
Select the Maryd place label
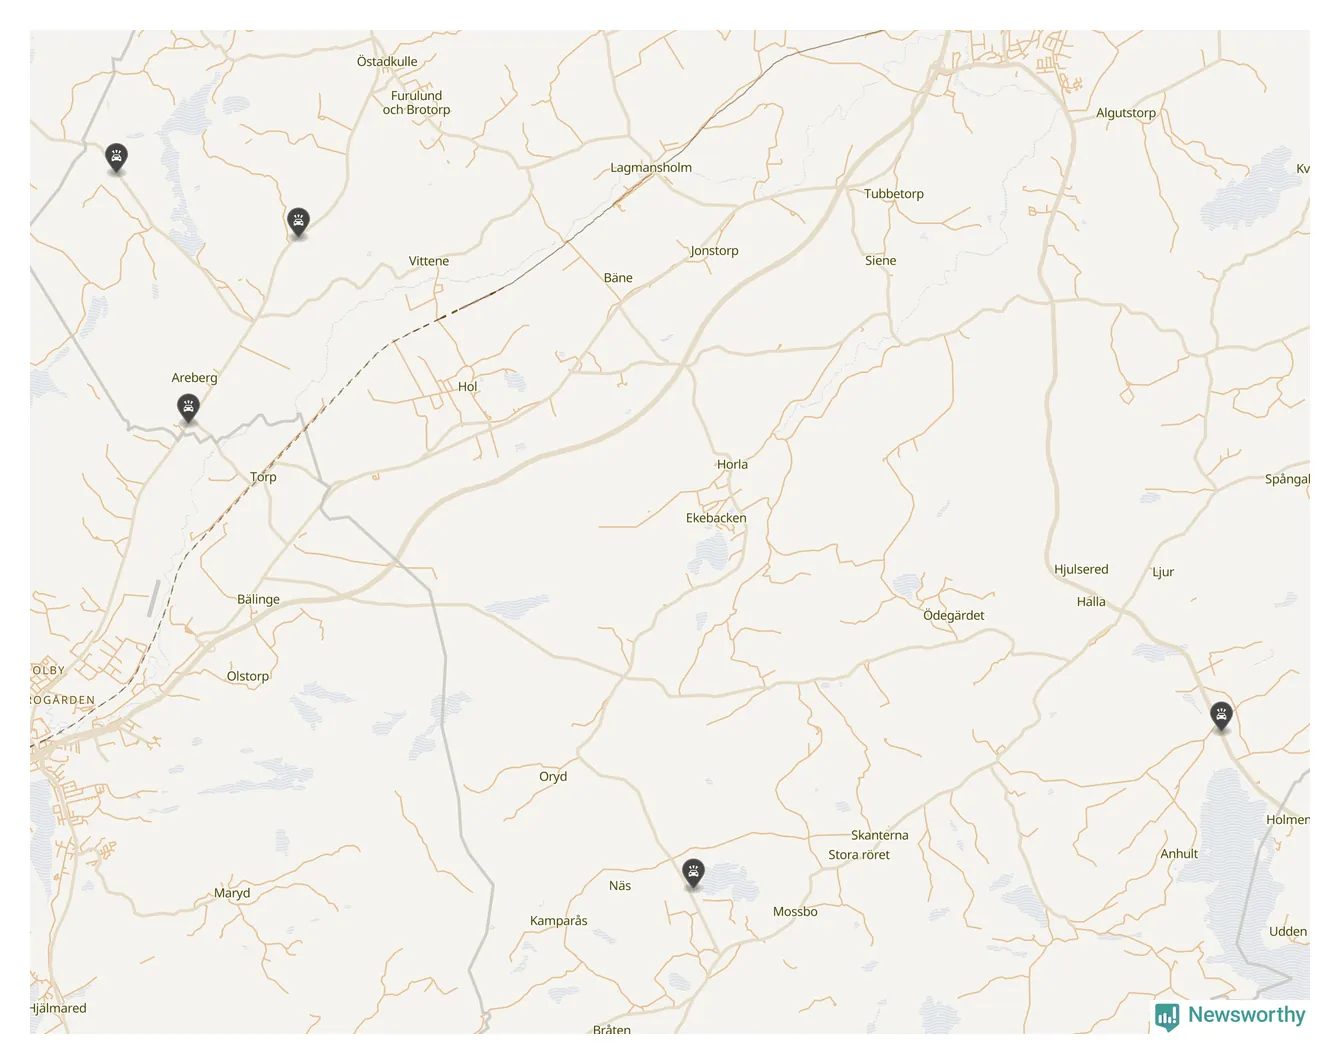[x=232, y=893]
